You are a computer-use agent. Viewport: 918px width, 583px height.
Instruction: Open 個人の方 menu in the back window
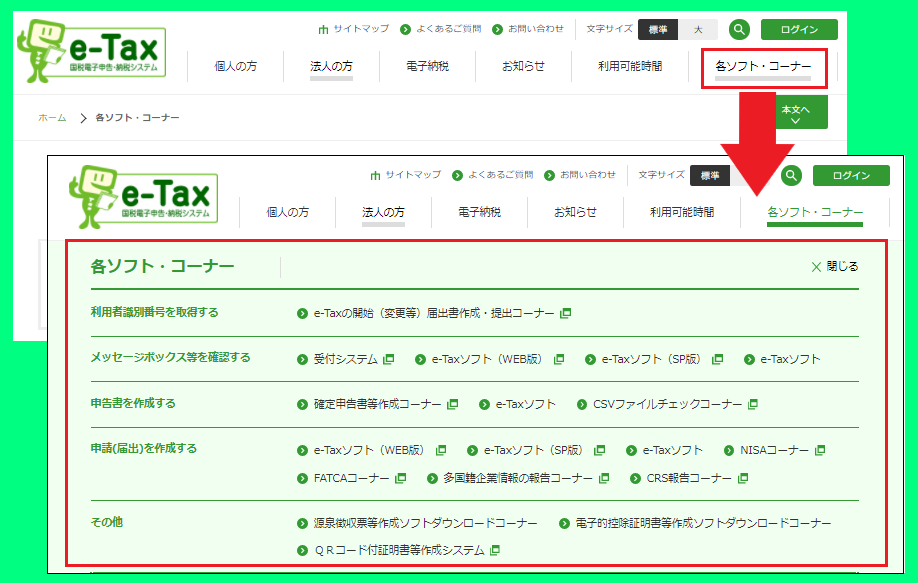pos(235,66)
